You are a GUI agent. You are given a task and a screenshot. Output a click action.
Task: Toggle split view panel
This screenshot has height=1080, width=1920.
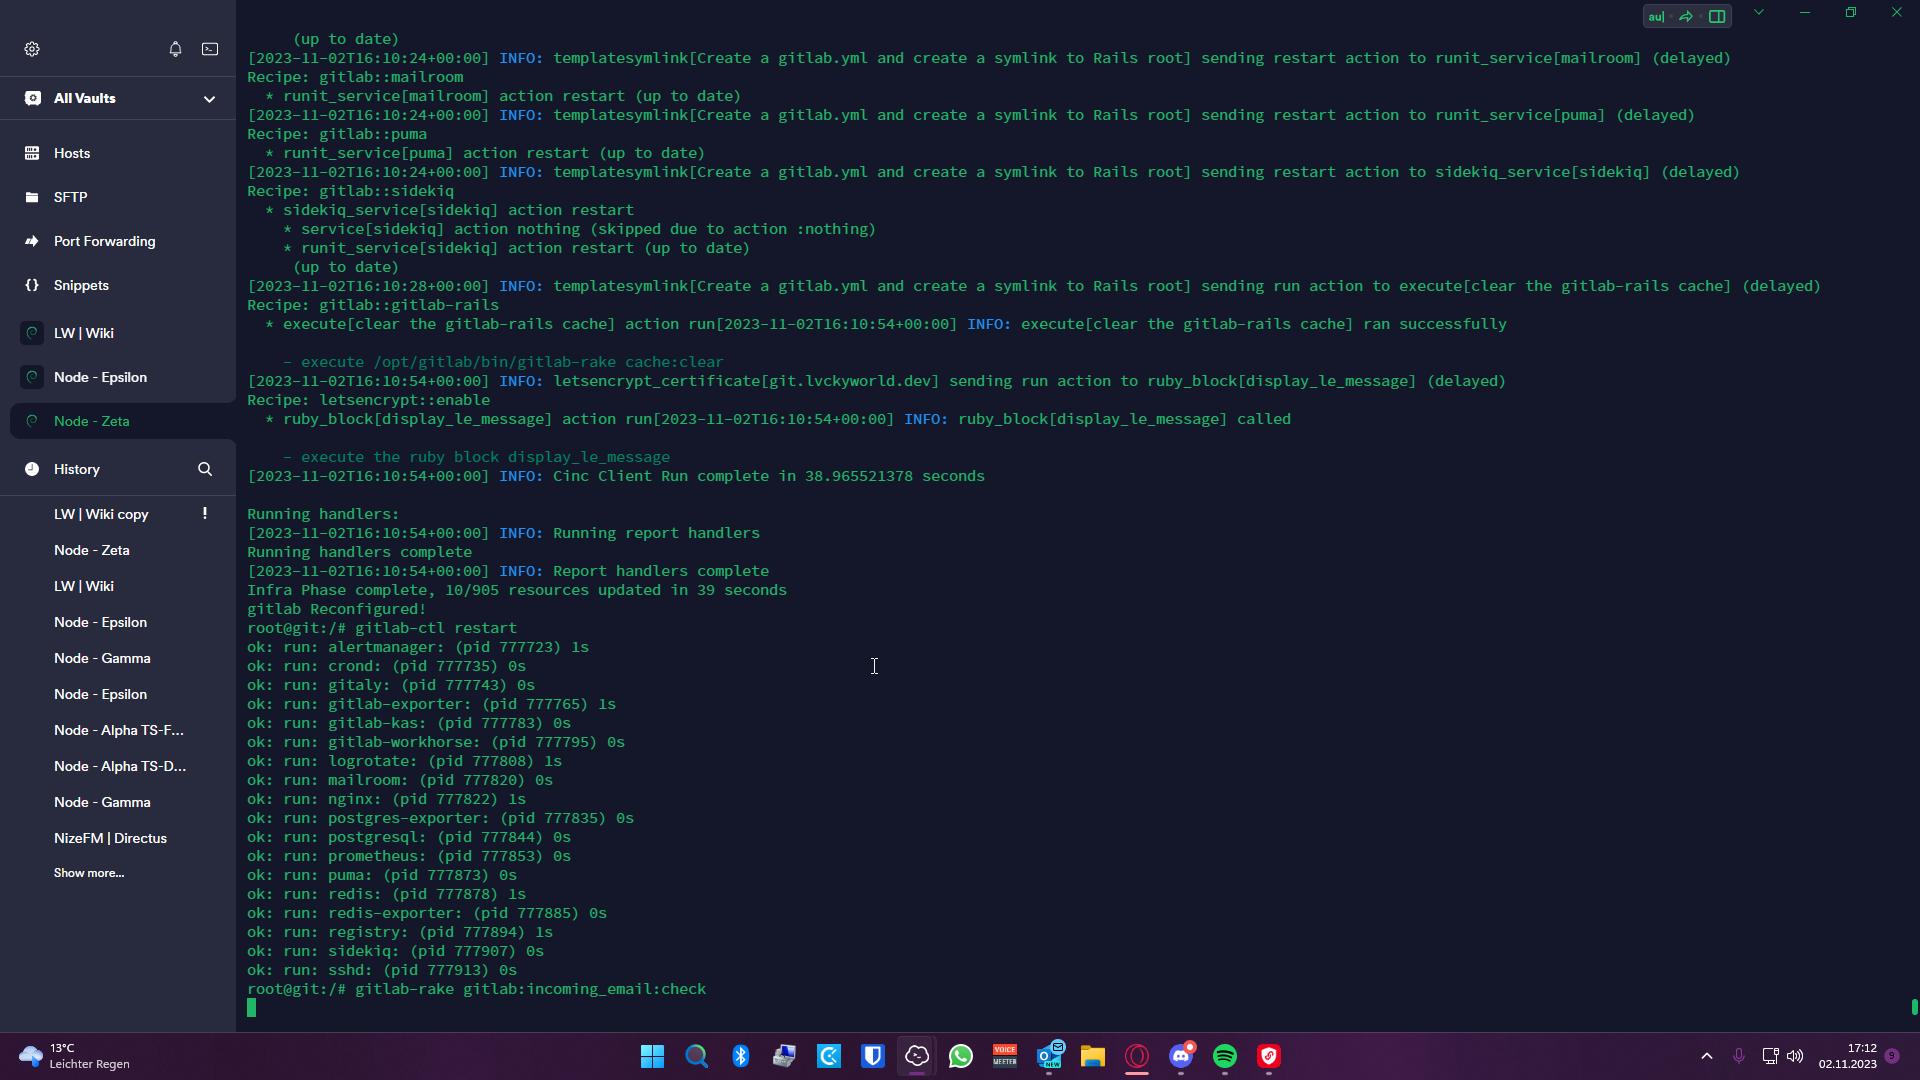pos(1717,16)
